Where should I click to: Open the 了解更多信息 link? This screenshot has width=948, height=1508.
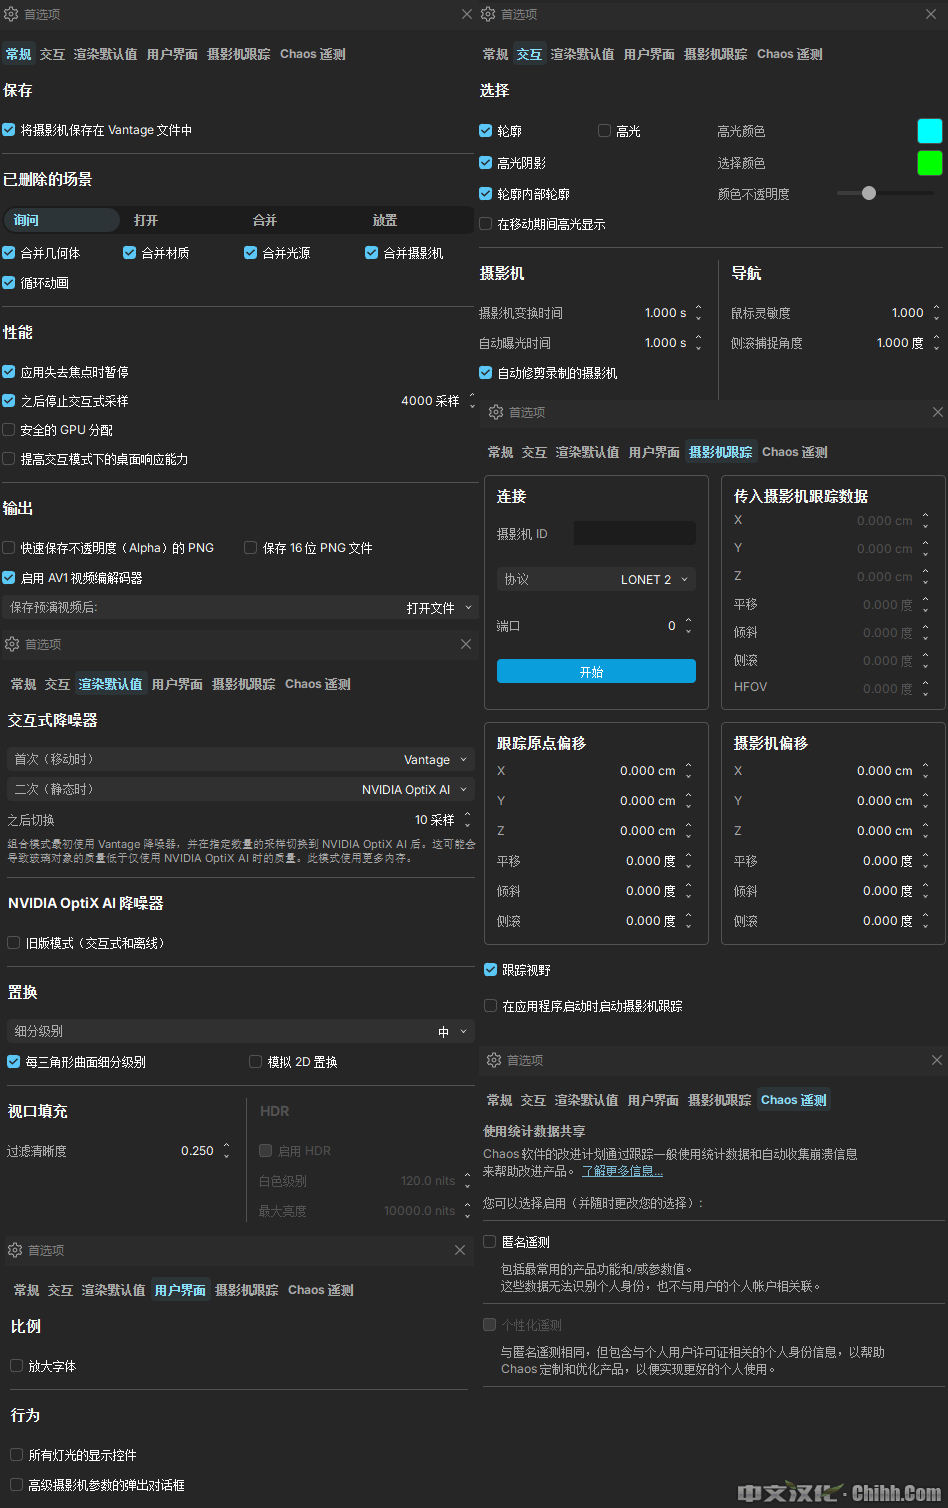point(622,1171)
